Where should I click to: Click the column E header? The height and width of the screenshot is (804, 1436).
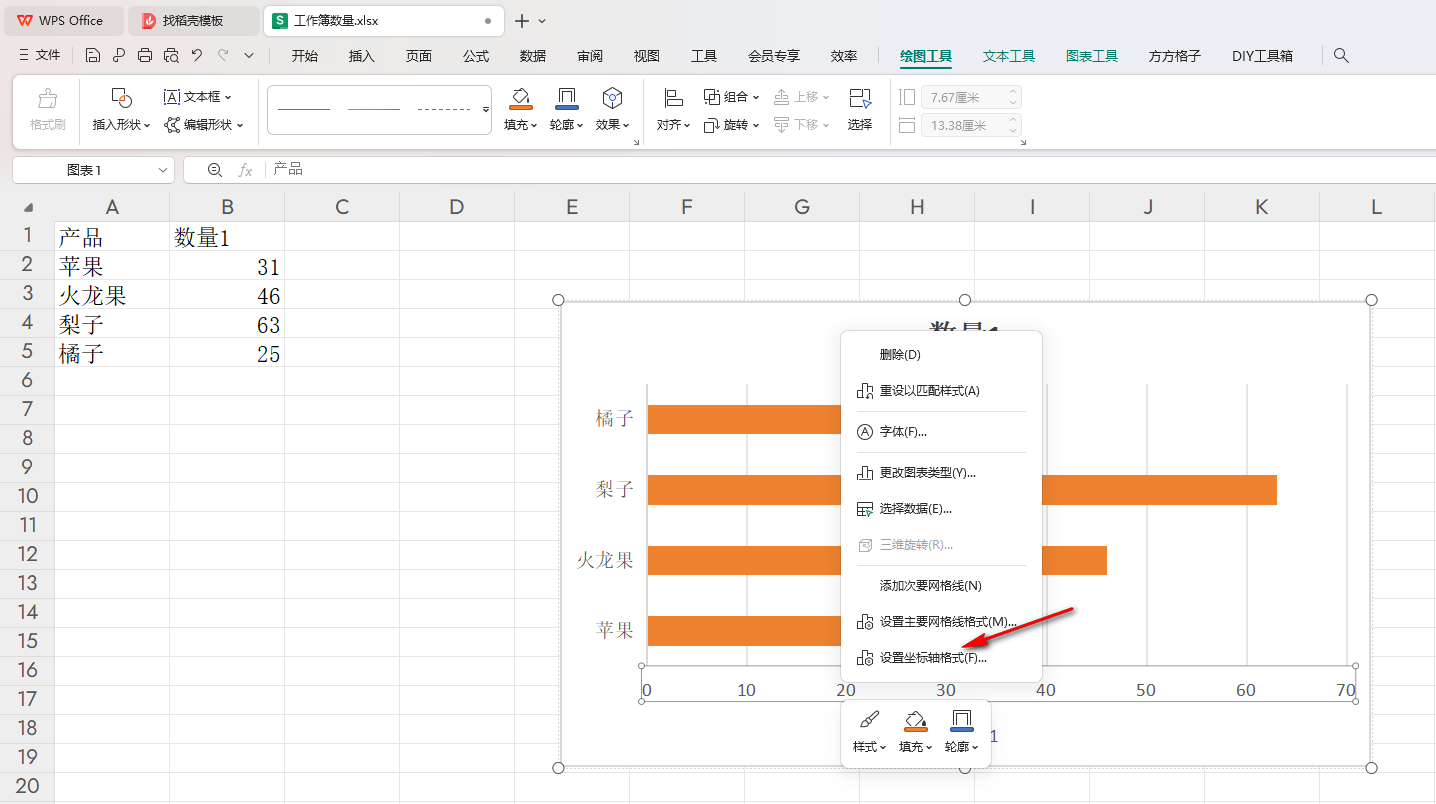coord(572,207)
